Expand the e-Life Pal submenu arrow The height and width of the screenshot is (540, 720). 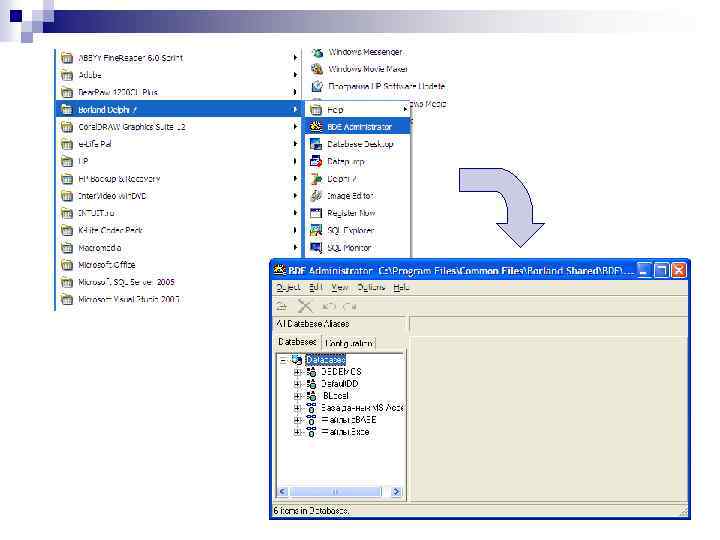[x=295, y=144]
